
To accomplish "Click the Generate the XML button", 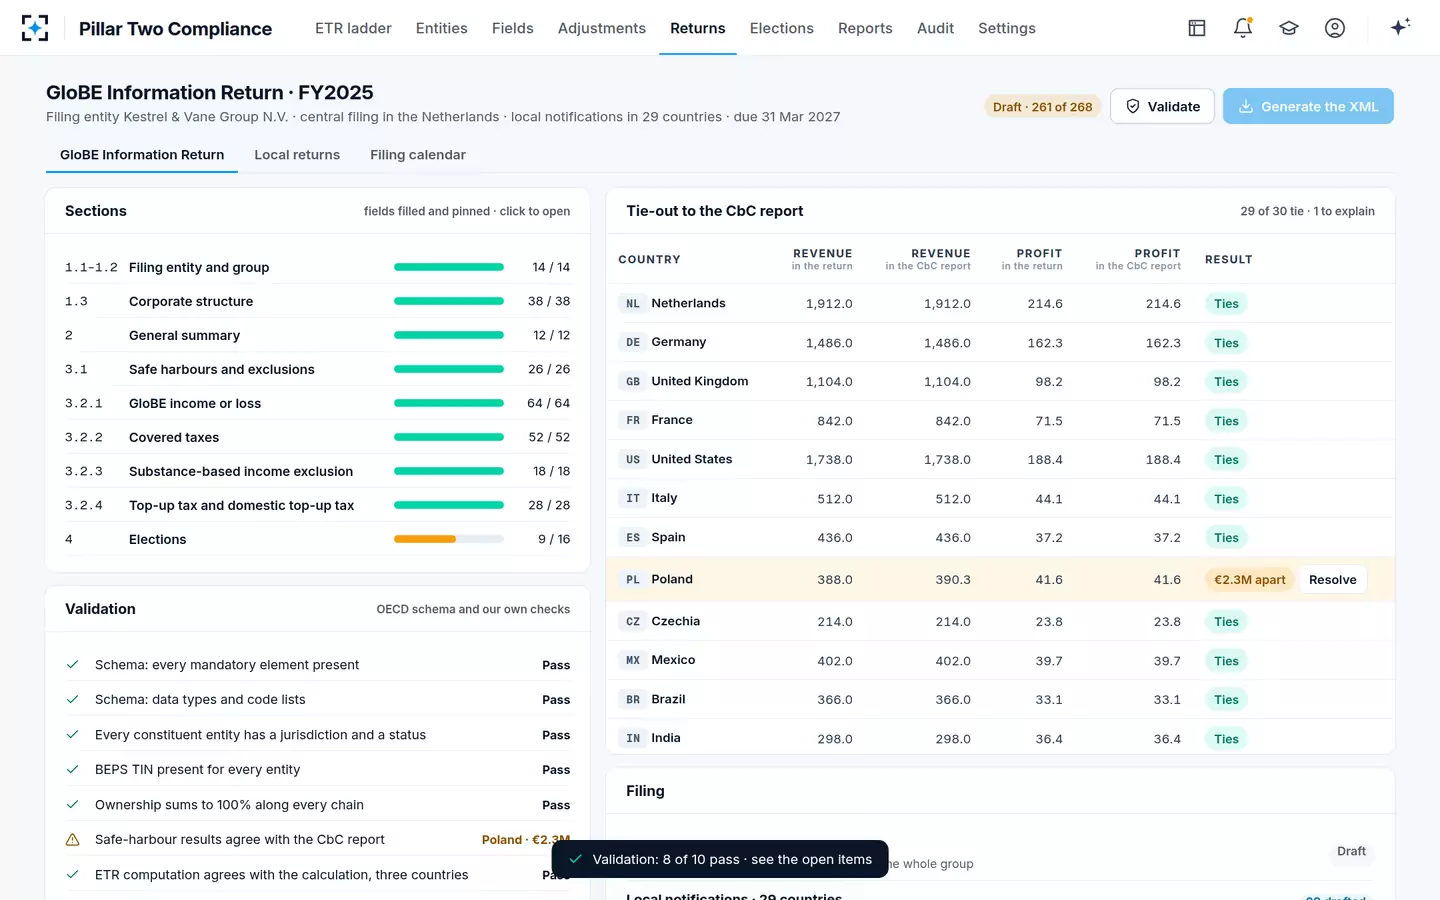I will click(1308, 106).
